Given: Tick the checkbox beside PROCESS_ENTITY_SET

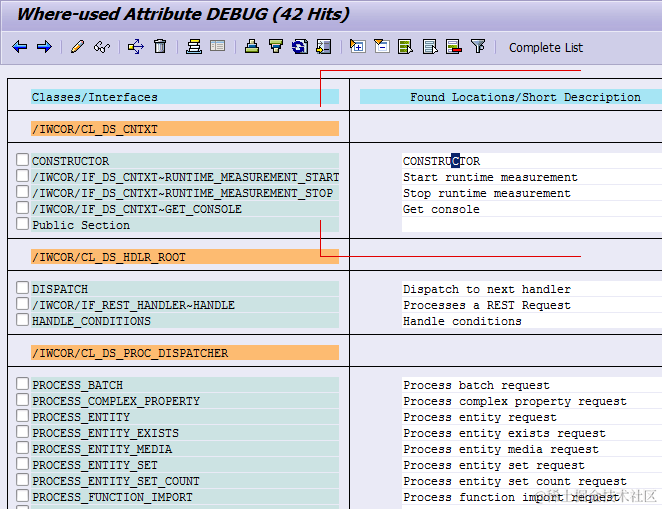Looking at the screenshot, I should click(x=22, y=464).
